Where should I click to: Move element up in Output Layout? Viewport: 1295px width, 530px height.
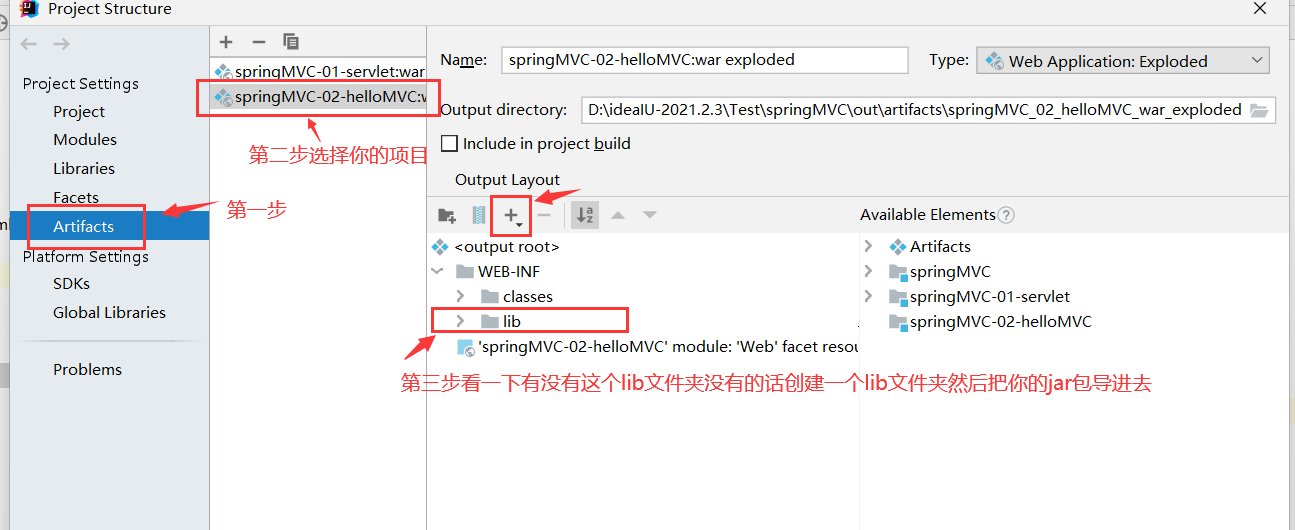tap(618, 215)
